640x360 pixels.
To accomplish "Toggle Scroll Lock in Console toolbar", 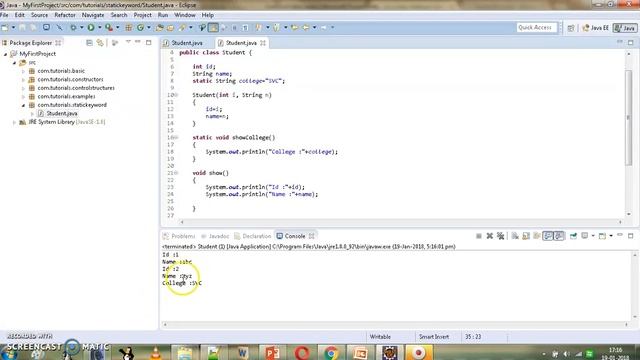I will click(x=526, y=236).
